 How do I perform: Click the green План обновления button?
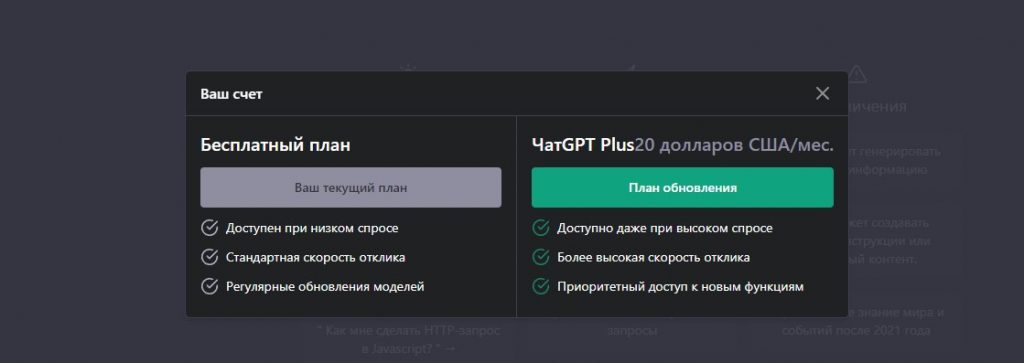[x=682, y=187]
